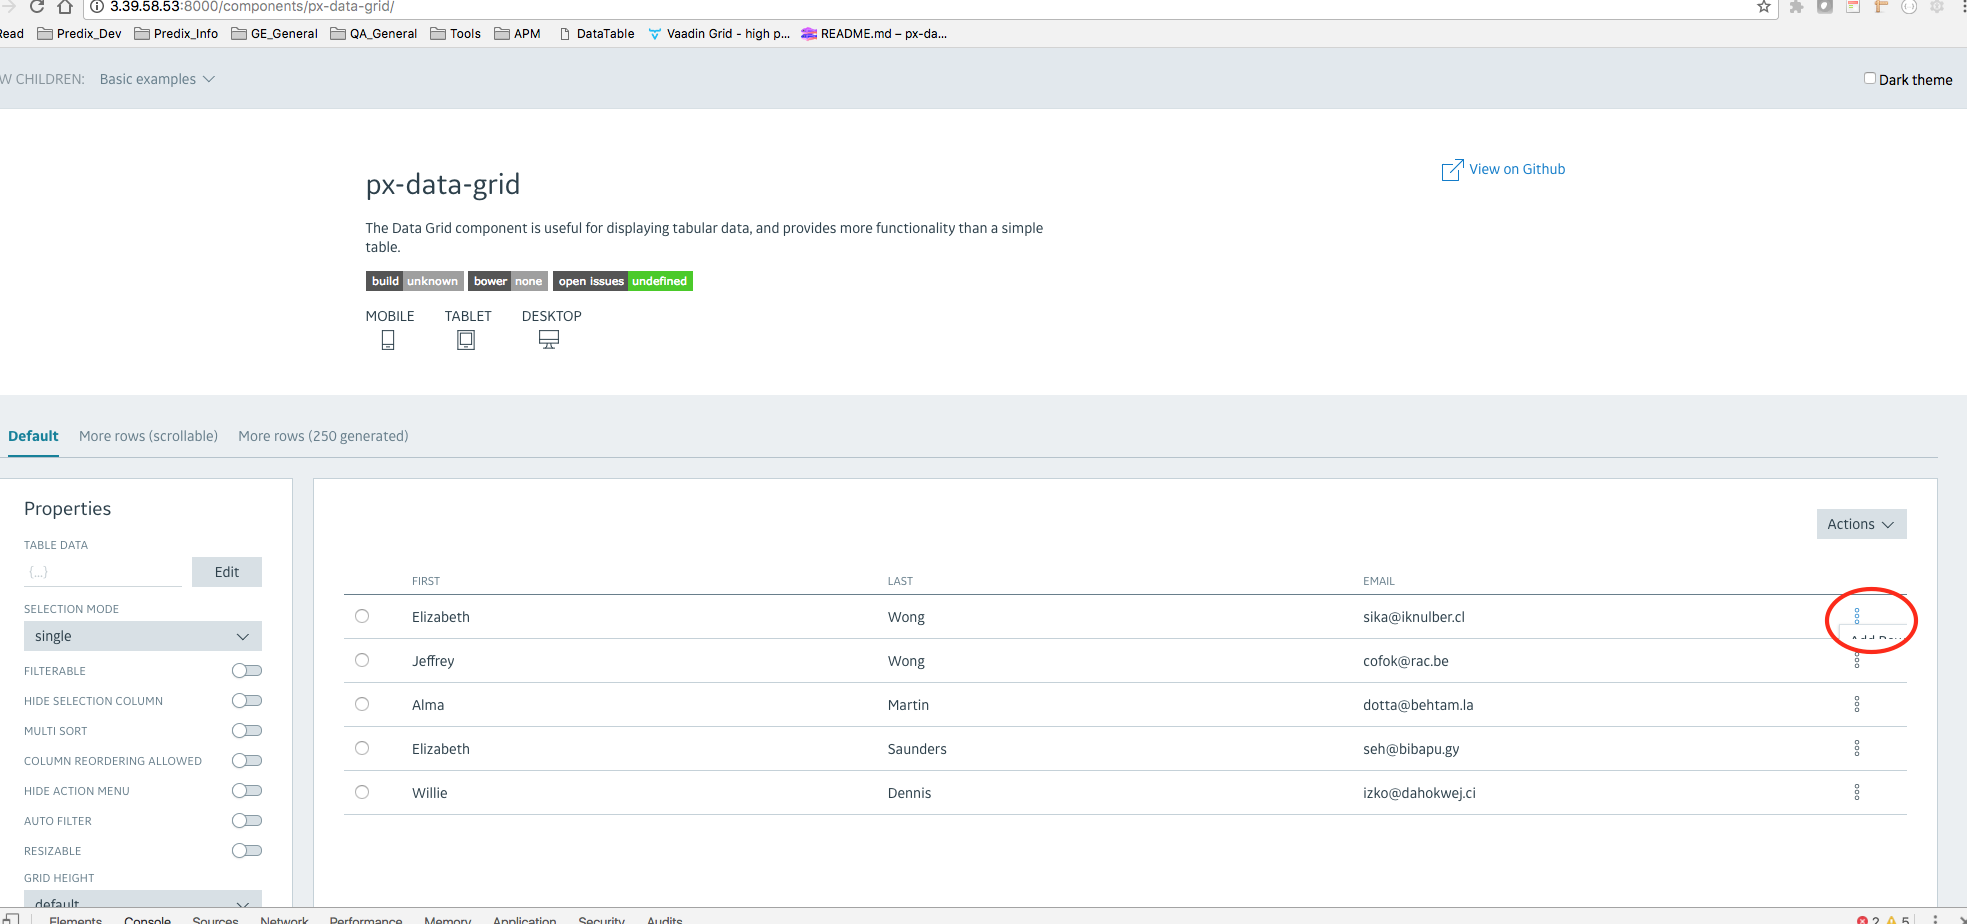Click the browser Home icon
The image size is (1967, 924).
tap(65, 7)
